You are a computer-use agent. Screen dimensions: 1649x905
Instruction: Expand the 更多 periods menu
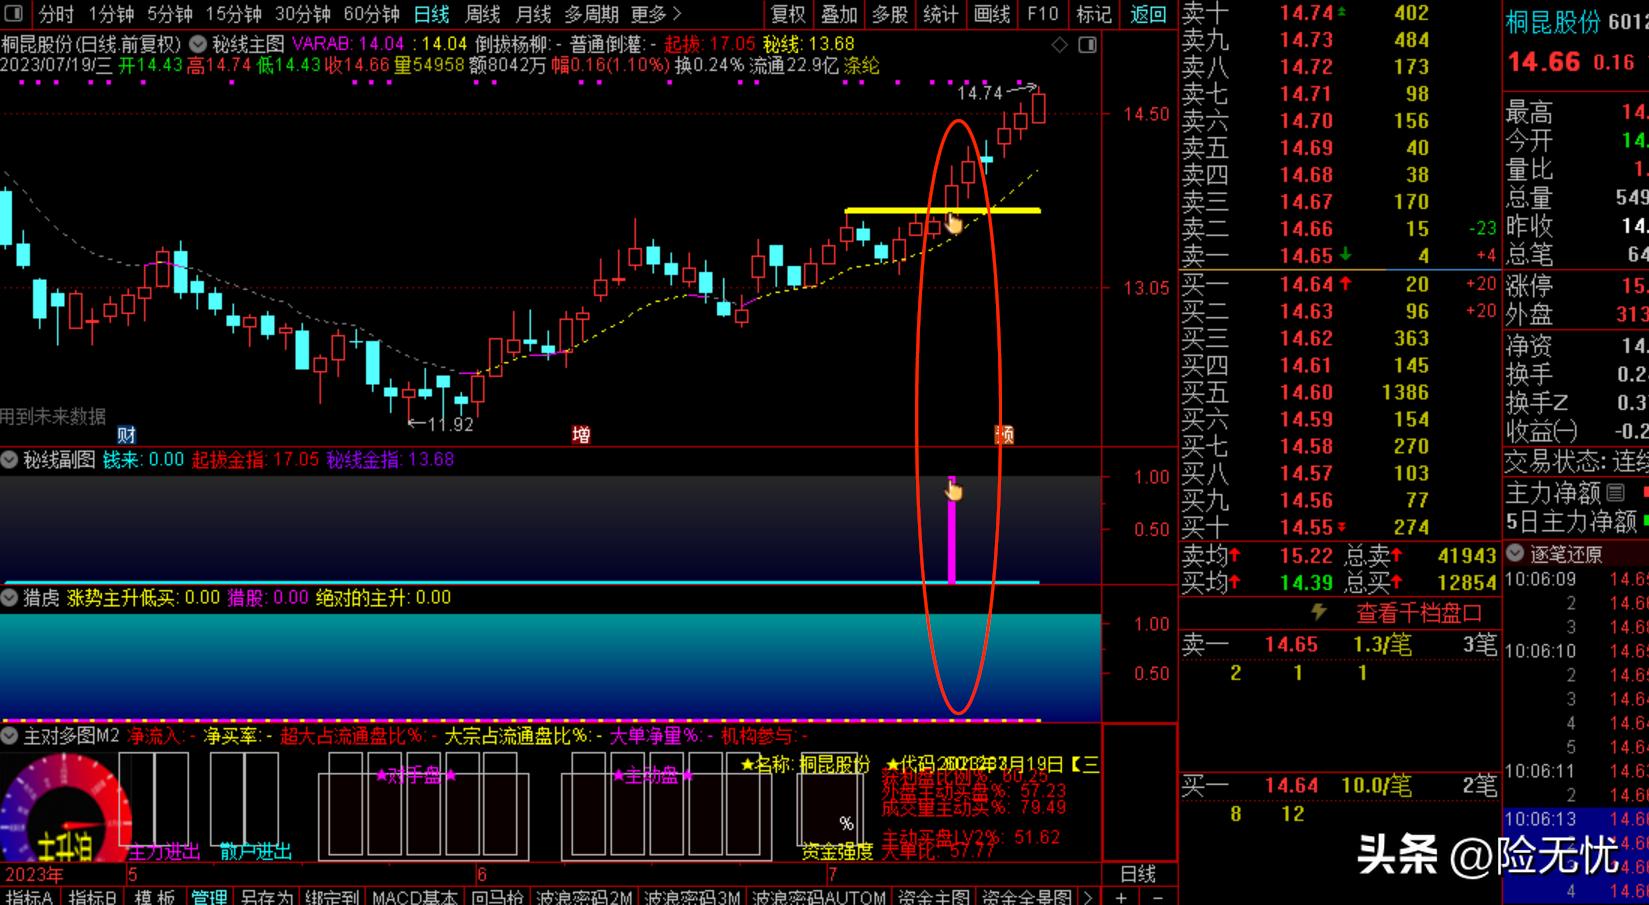[656, 14]
